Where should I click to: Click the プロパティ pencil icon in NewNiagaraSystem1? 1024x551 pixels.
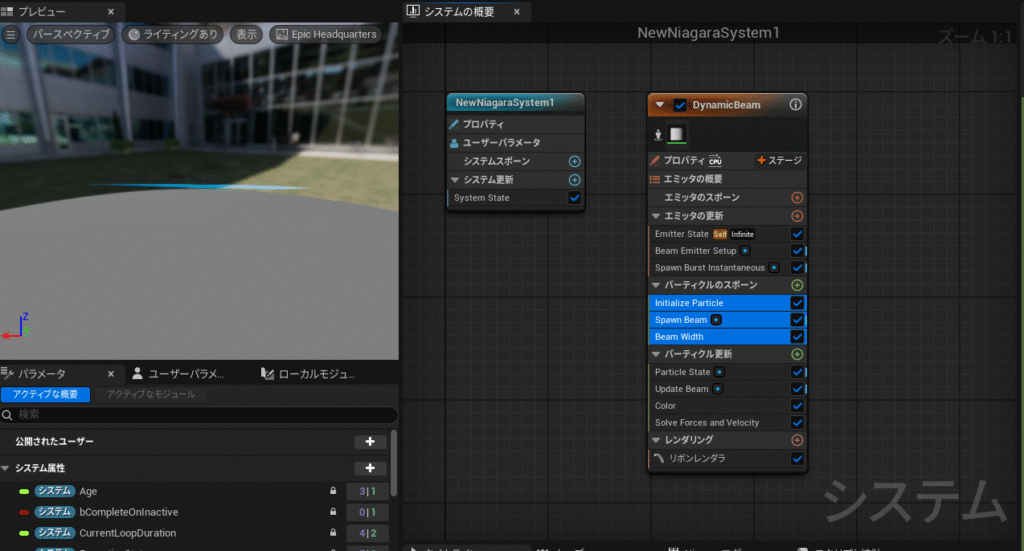click(454, 124)
